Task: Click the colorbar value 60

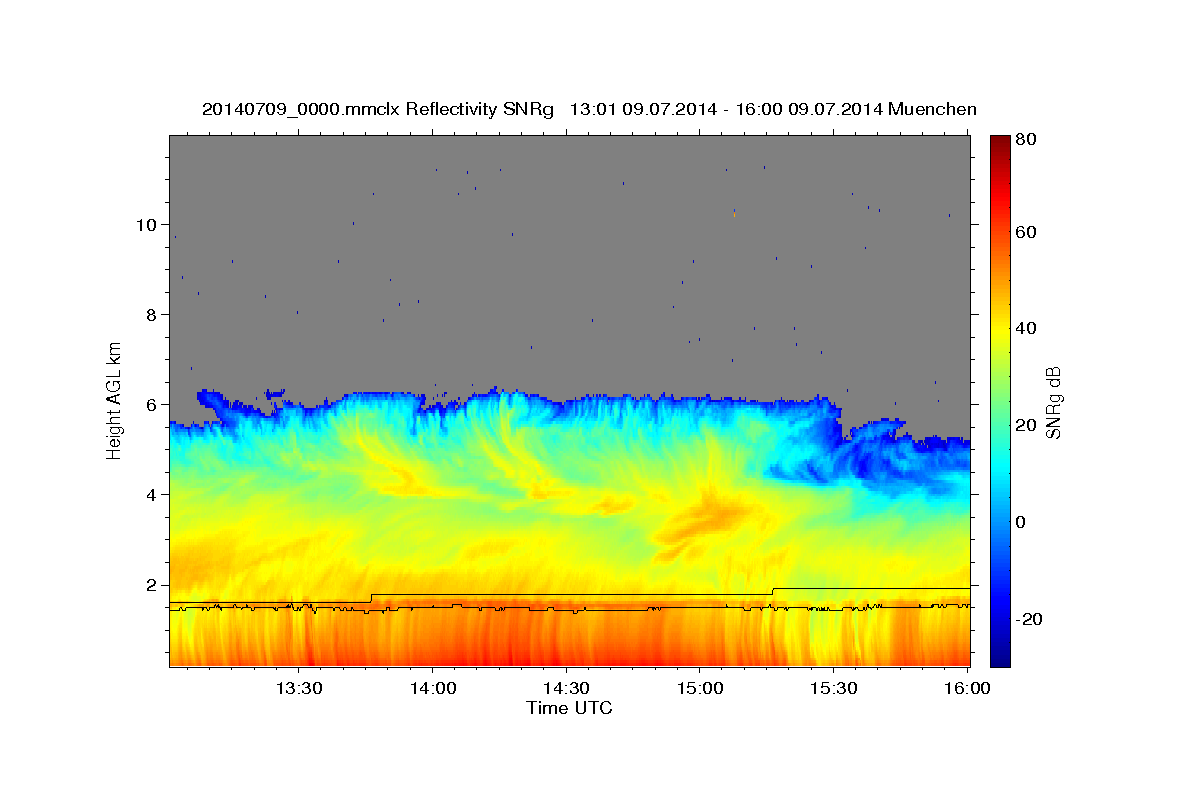Action: click(1028, 232)
